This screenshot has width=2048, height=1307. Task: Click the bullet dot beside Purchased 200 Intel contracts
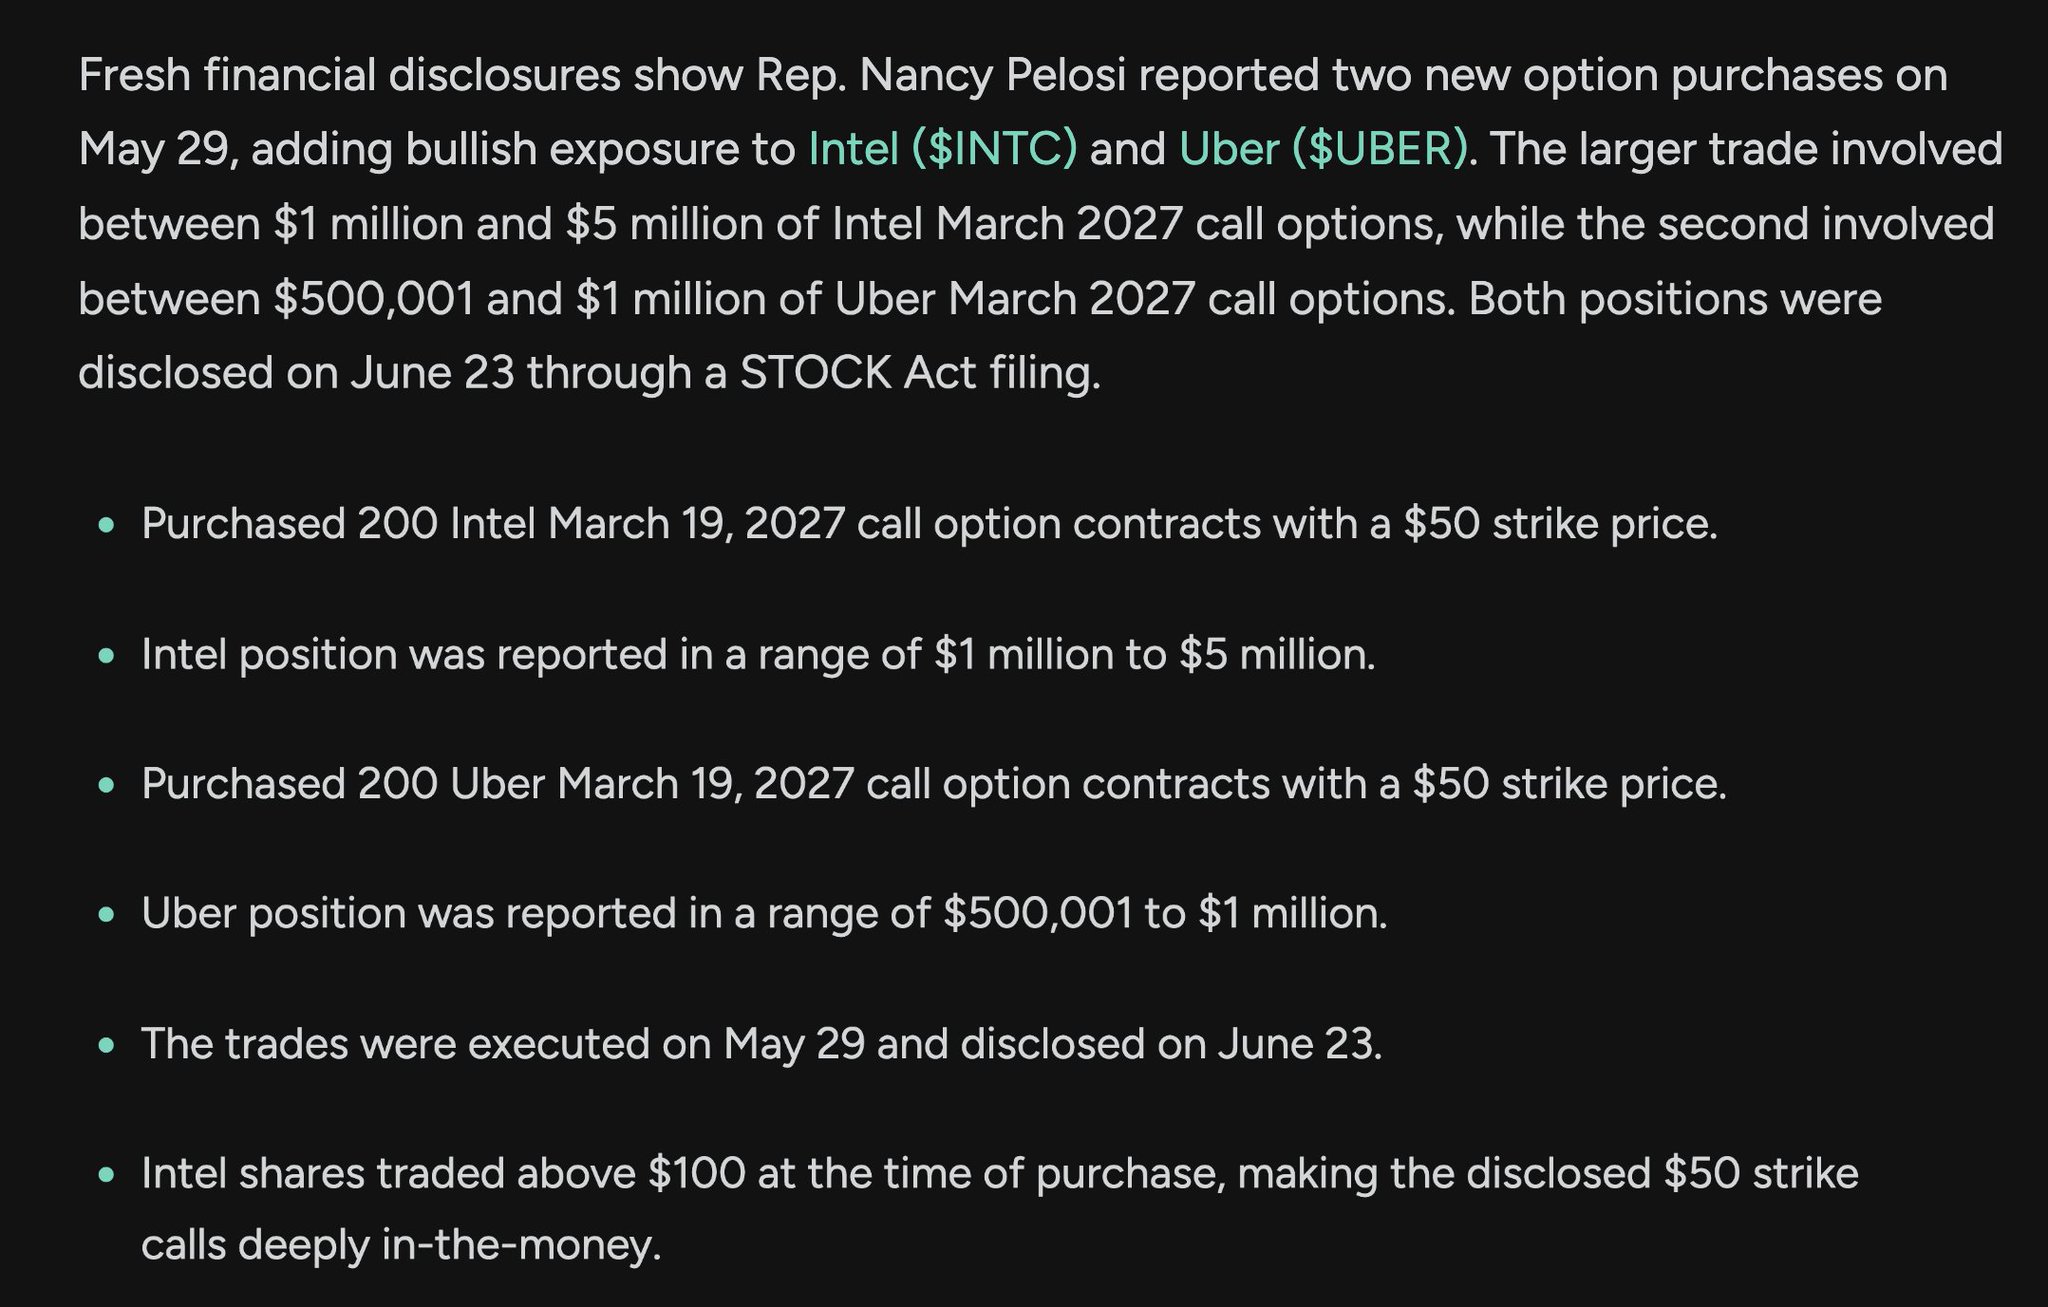point(107,525)
